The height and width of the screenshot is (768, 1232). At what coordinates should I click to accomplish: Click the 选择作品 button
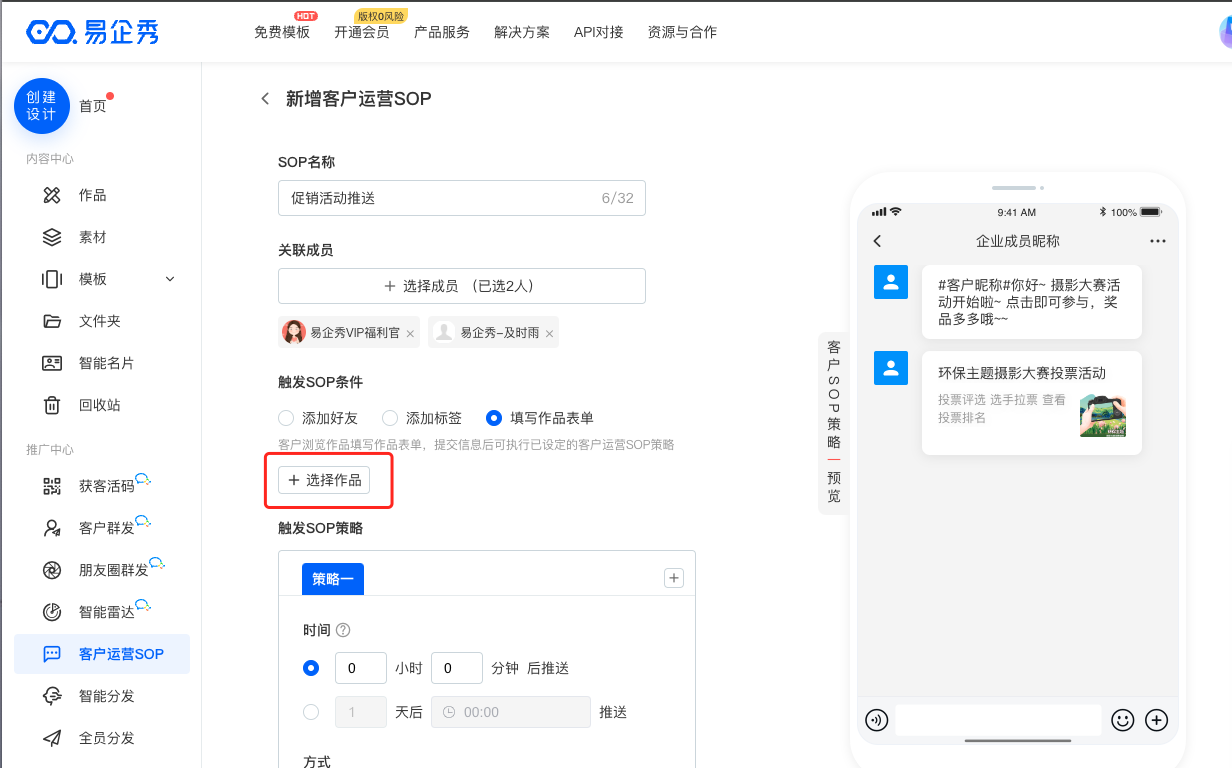[324, 480]
